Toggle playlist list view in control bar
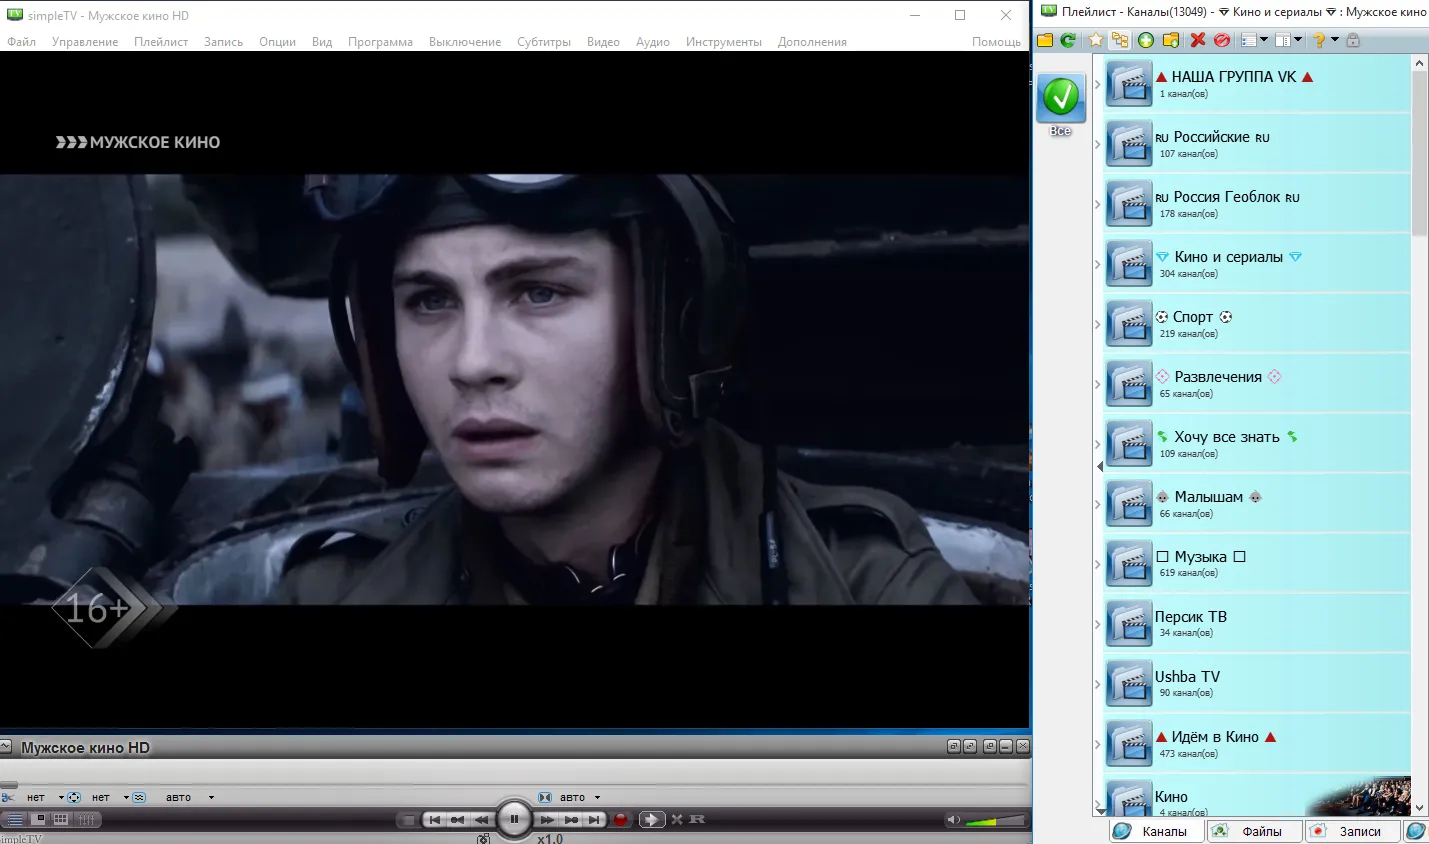 (15, 820)
